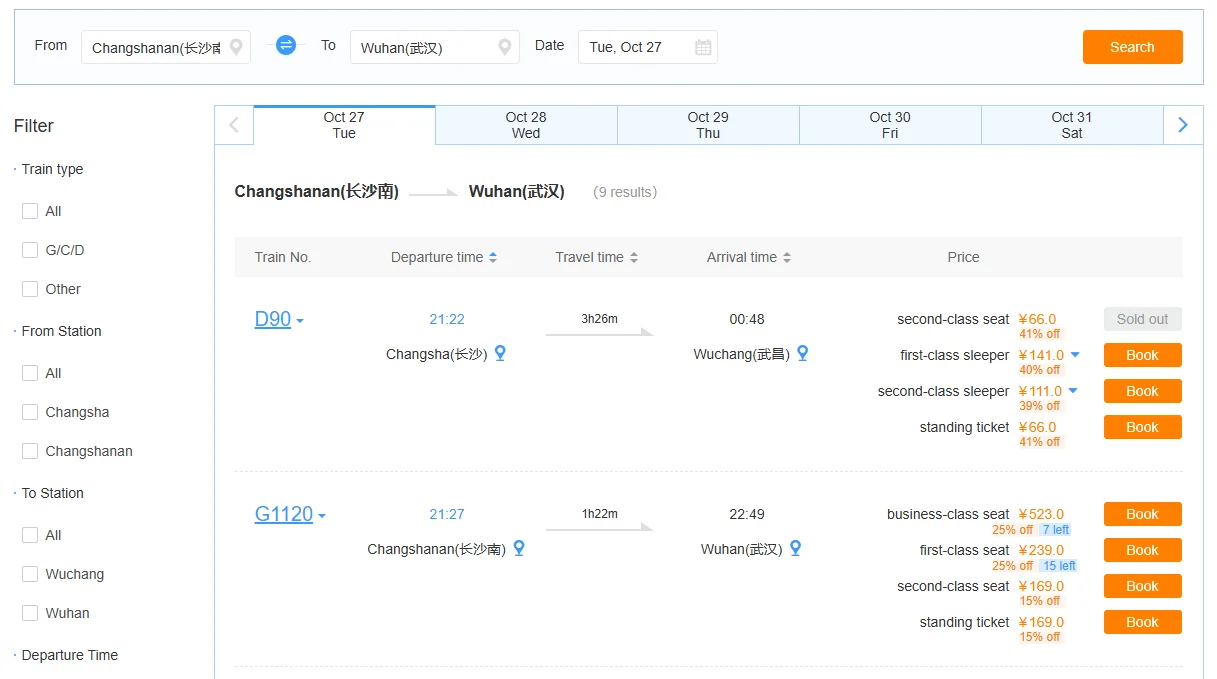Screen dimensions: 1217x679
Task: Expand first-class sleeper price options
Action: point(1075,355)
